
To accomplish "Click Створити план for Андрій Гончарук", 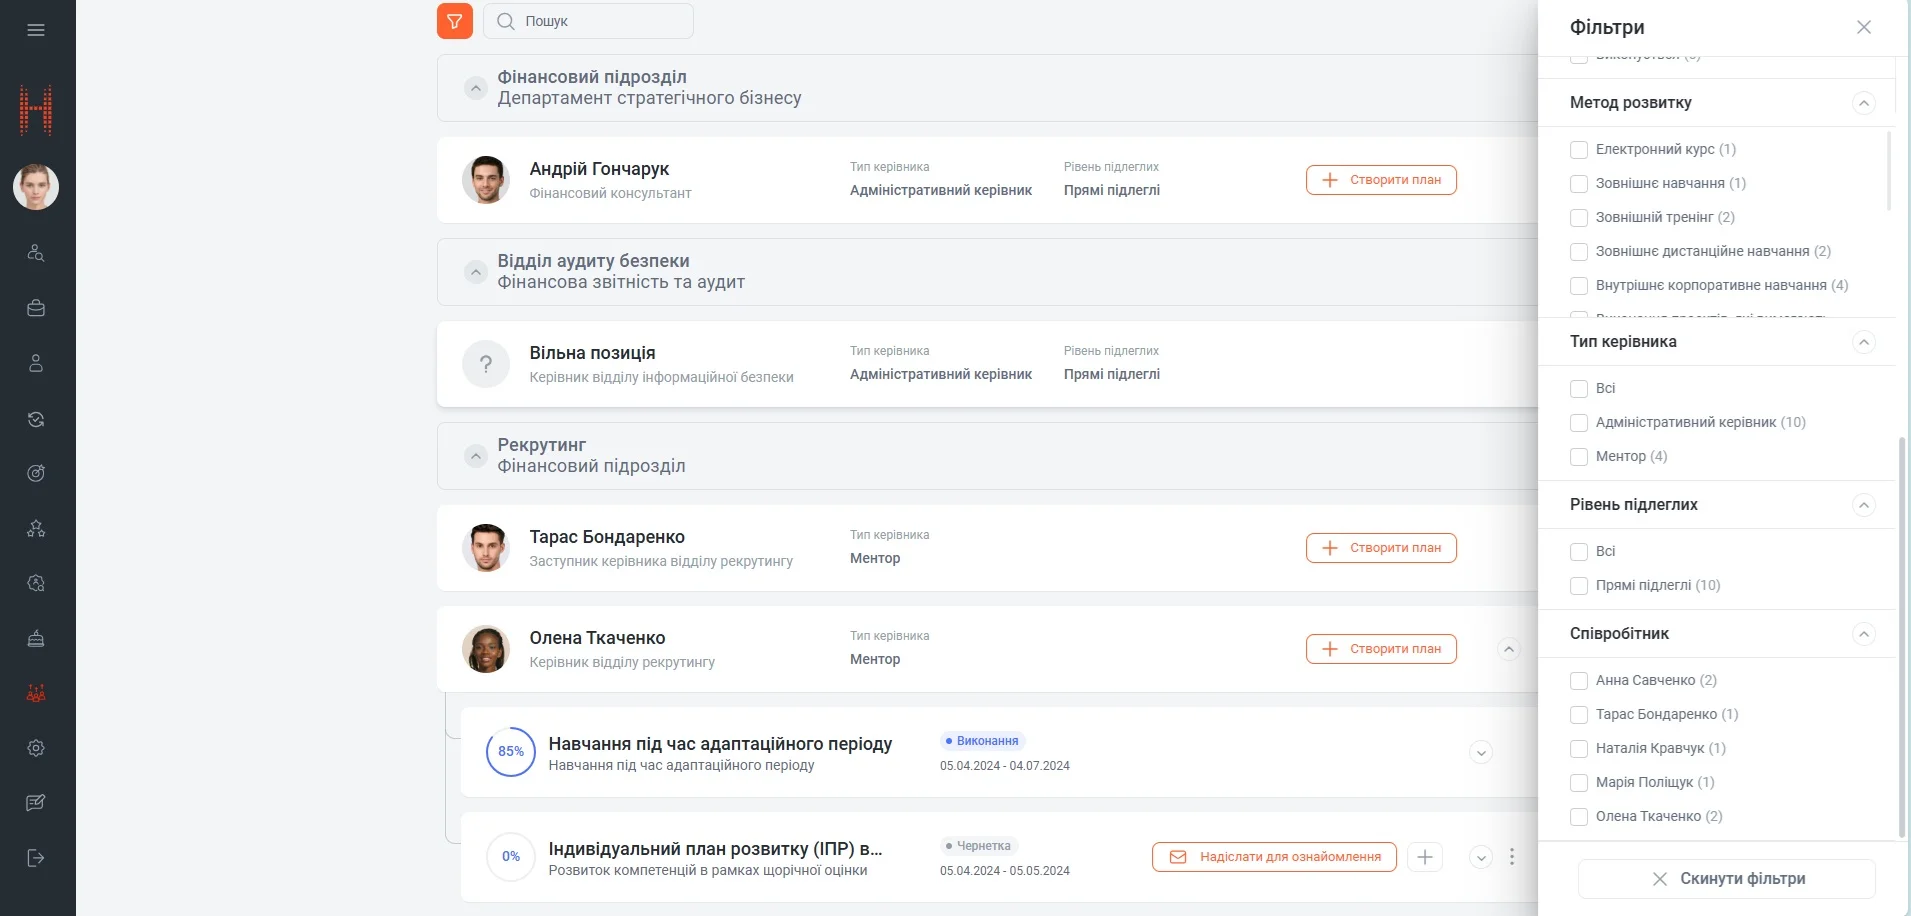I will 1381,180.
